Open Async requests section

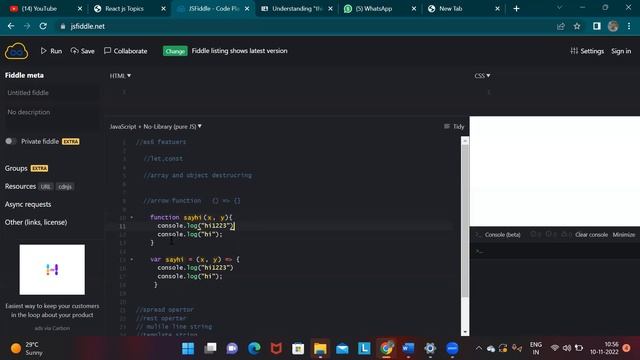(28, 204)
